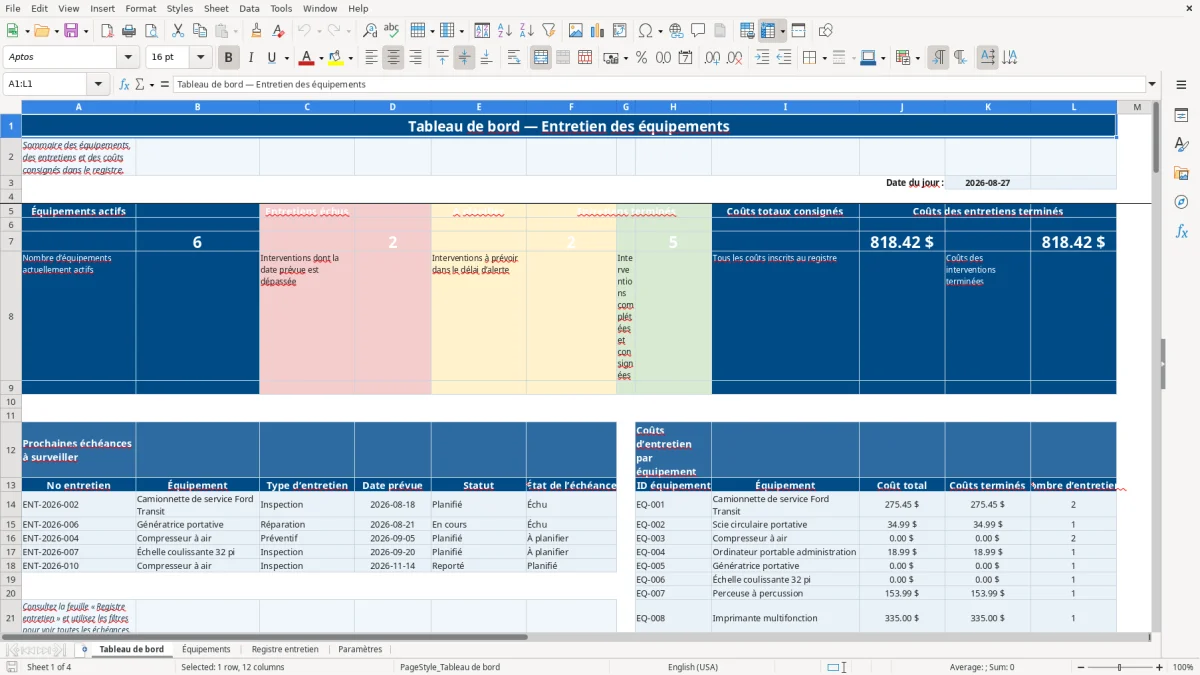Viewport: 1200px width, 675px height.
Task: Open the Borders dropdown arrow
Action: tap(824, 58)
